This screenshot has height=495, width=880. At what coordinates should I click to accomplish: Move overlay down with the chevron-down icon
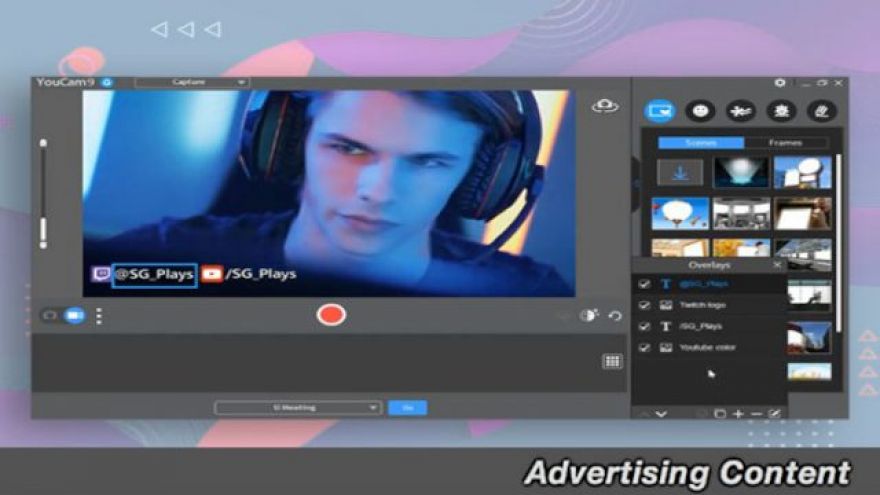click(661, 414)
